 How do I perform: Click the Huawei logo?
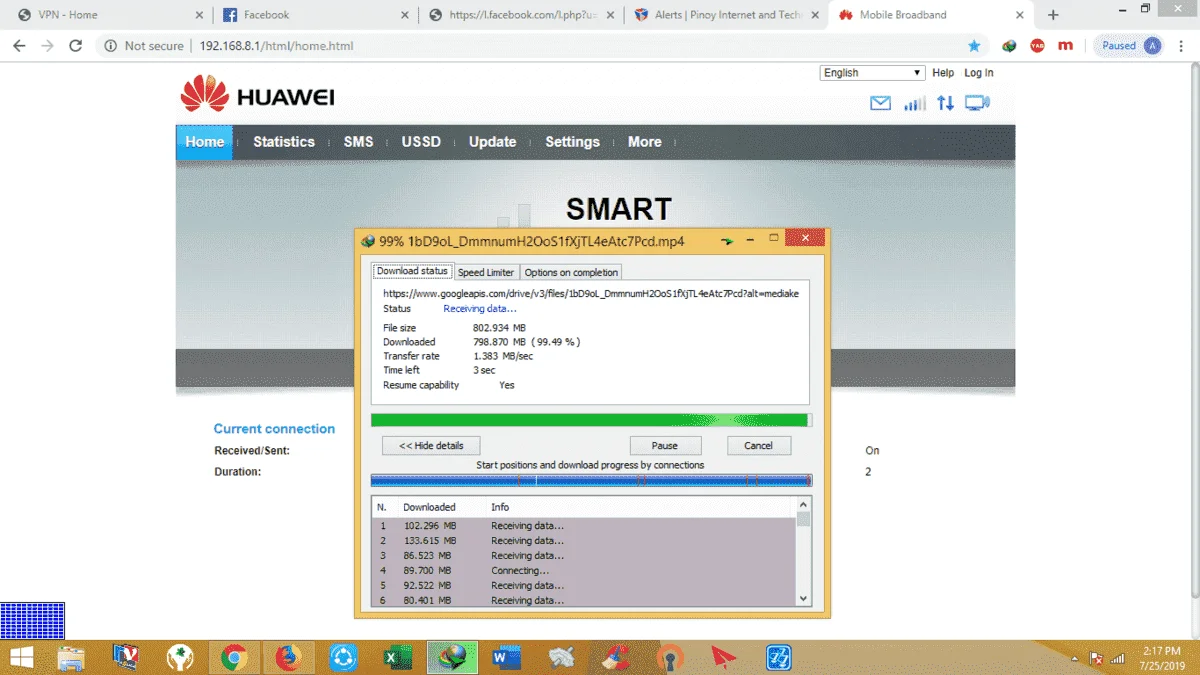257,96
